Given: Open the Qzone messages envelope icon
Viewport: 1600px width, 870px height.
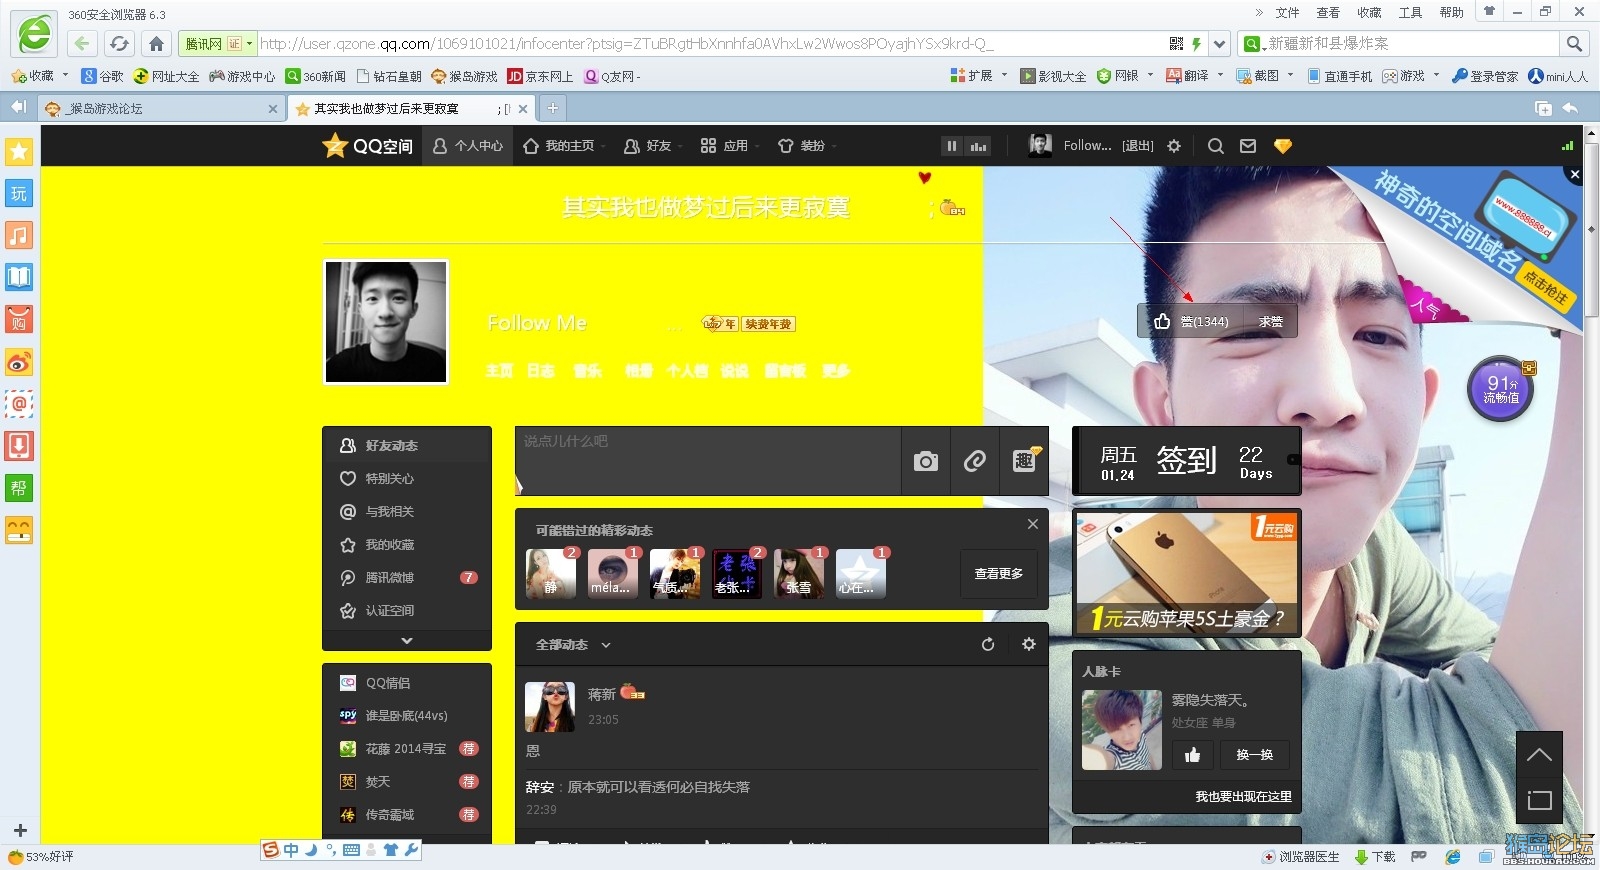Looking at the screenshot, I should tap(1248, 146).
